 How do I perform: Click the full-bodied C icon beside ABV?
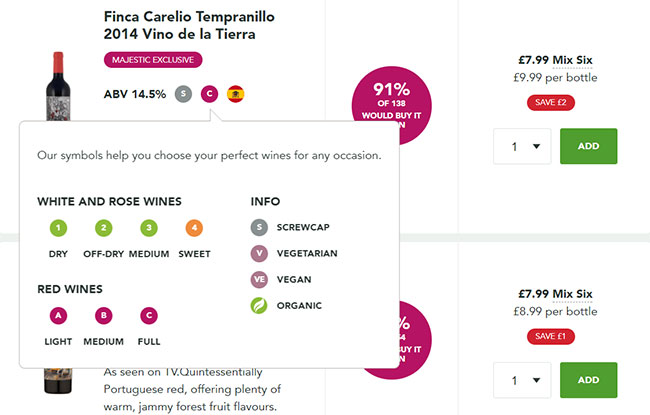[209, 94]
